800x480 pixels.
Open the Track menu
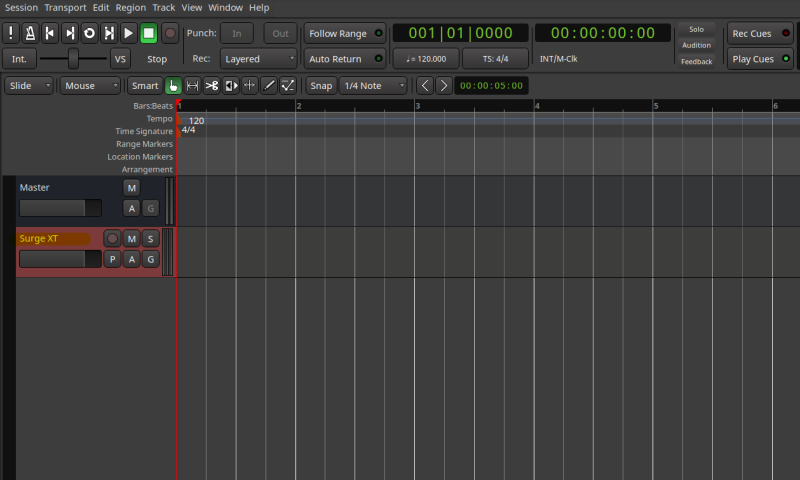(x=164, y=8)
